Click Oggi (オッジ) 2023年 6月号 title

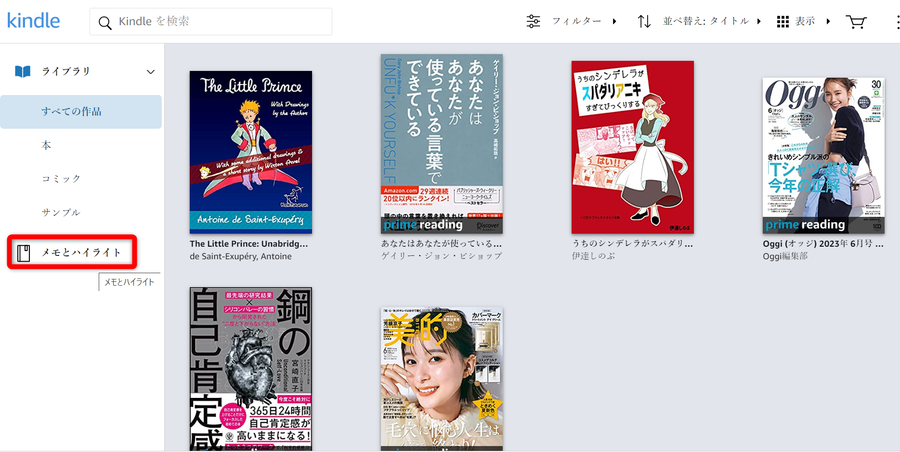pos(823,244)
